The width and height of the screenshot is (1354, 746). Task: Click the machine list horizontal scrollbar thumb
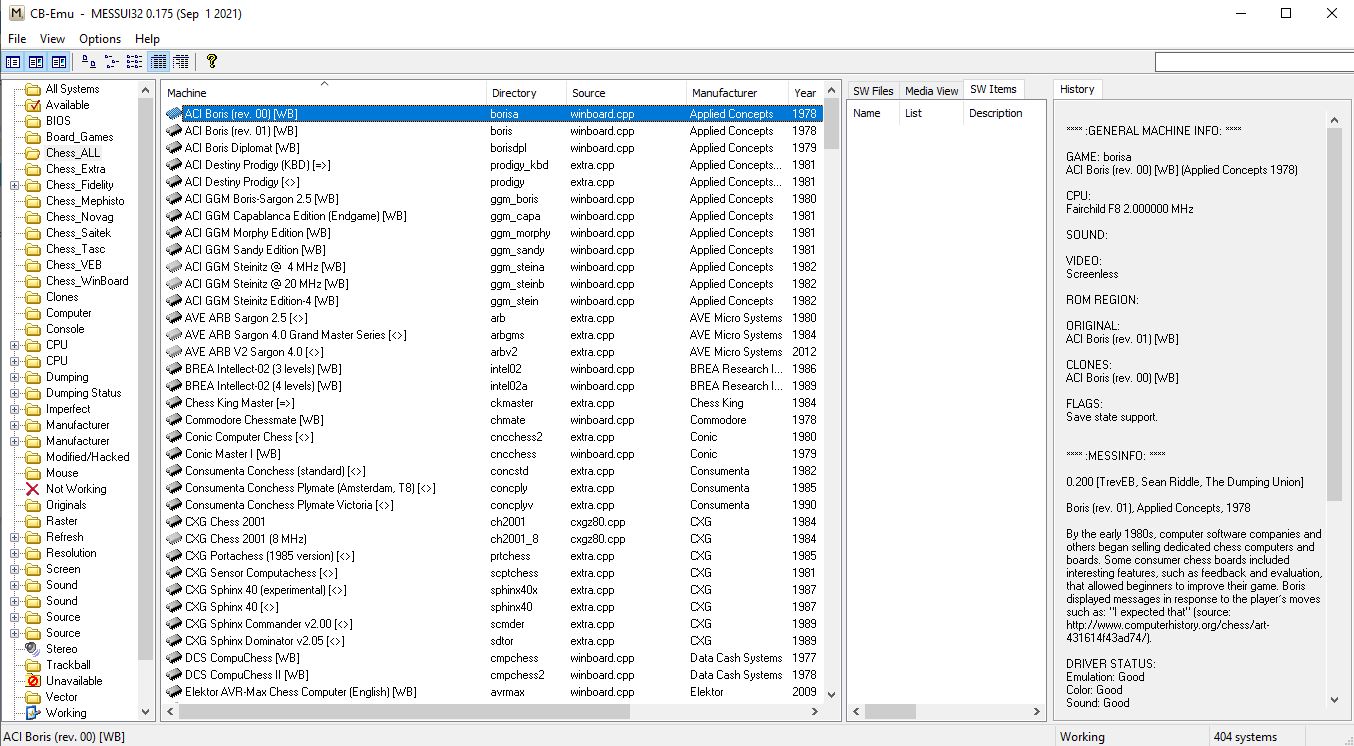[404, 712]
